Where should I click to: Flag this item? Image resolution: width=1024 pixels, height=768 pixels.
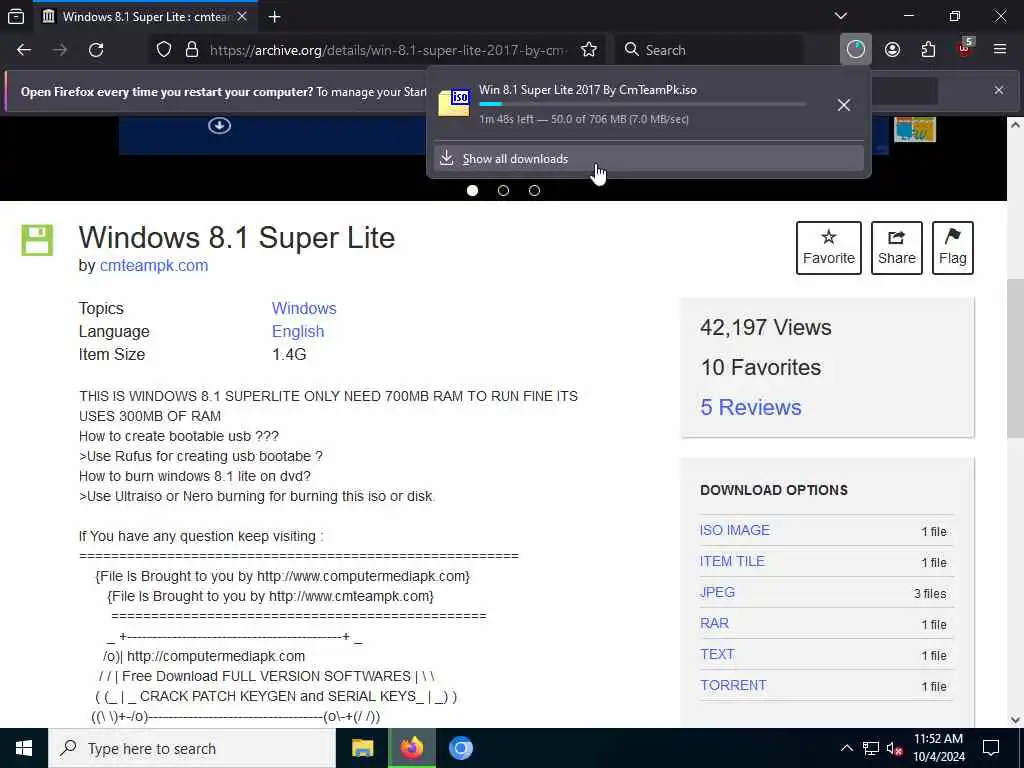953,248
